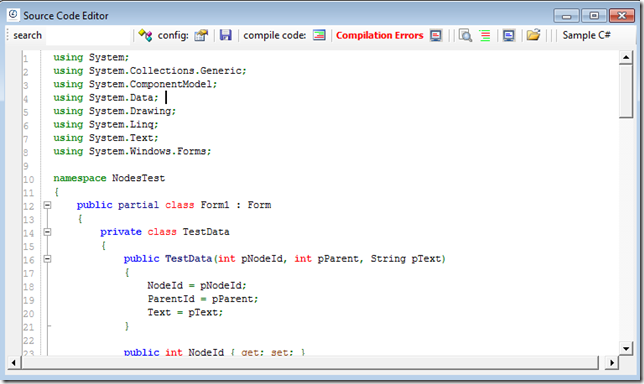The image size is (644, 384).
Task: Click the config label text
Action: tap(173, 36)
